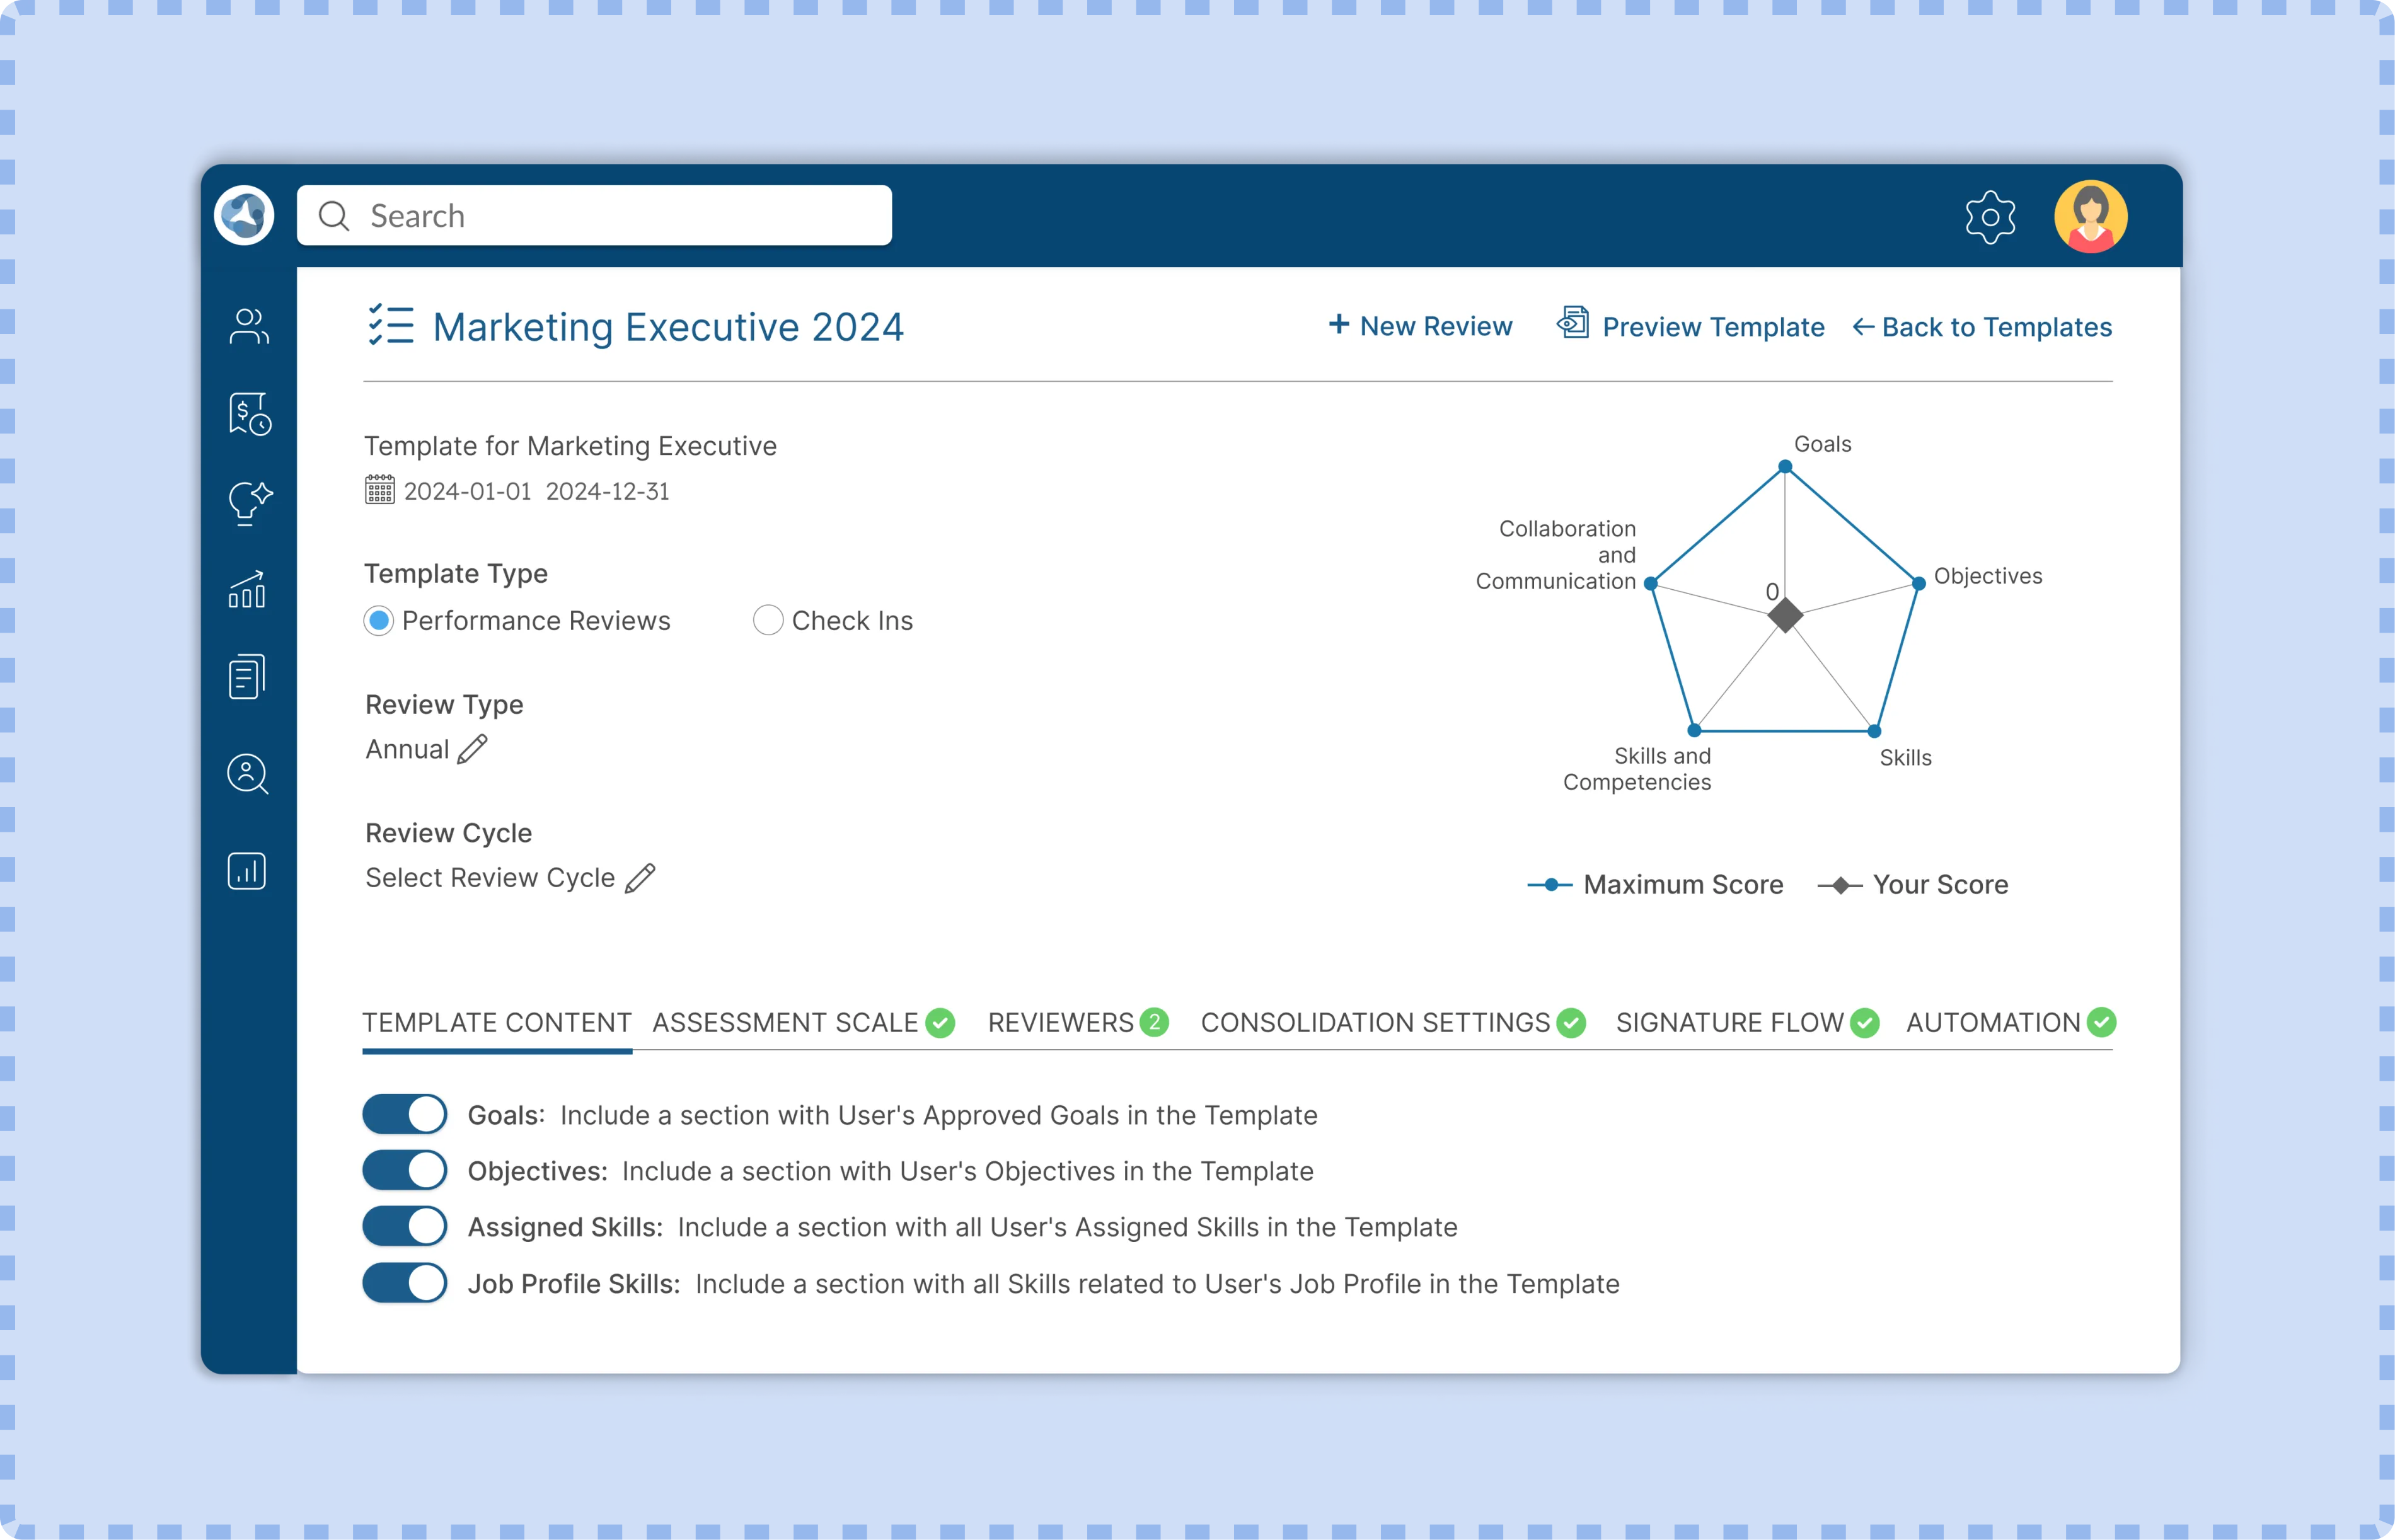The height and width of the screenshot is (1540, 2395).
Task: Click the Search input field
Action: pyautogui.click(x=594, y=215)
